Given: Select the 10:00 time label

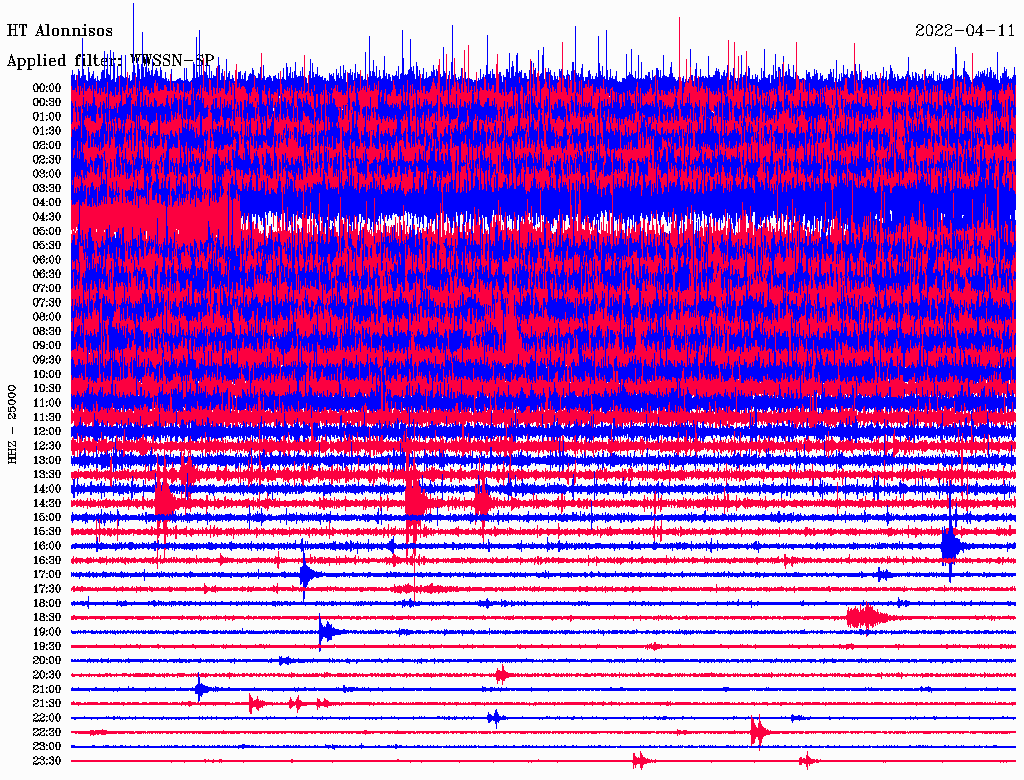Looking at the screenshot, I should point(47,374).
